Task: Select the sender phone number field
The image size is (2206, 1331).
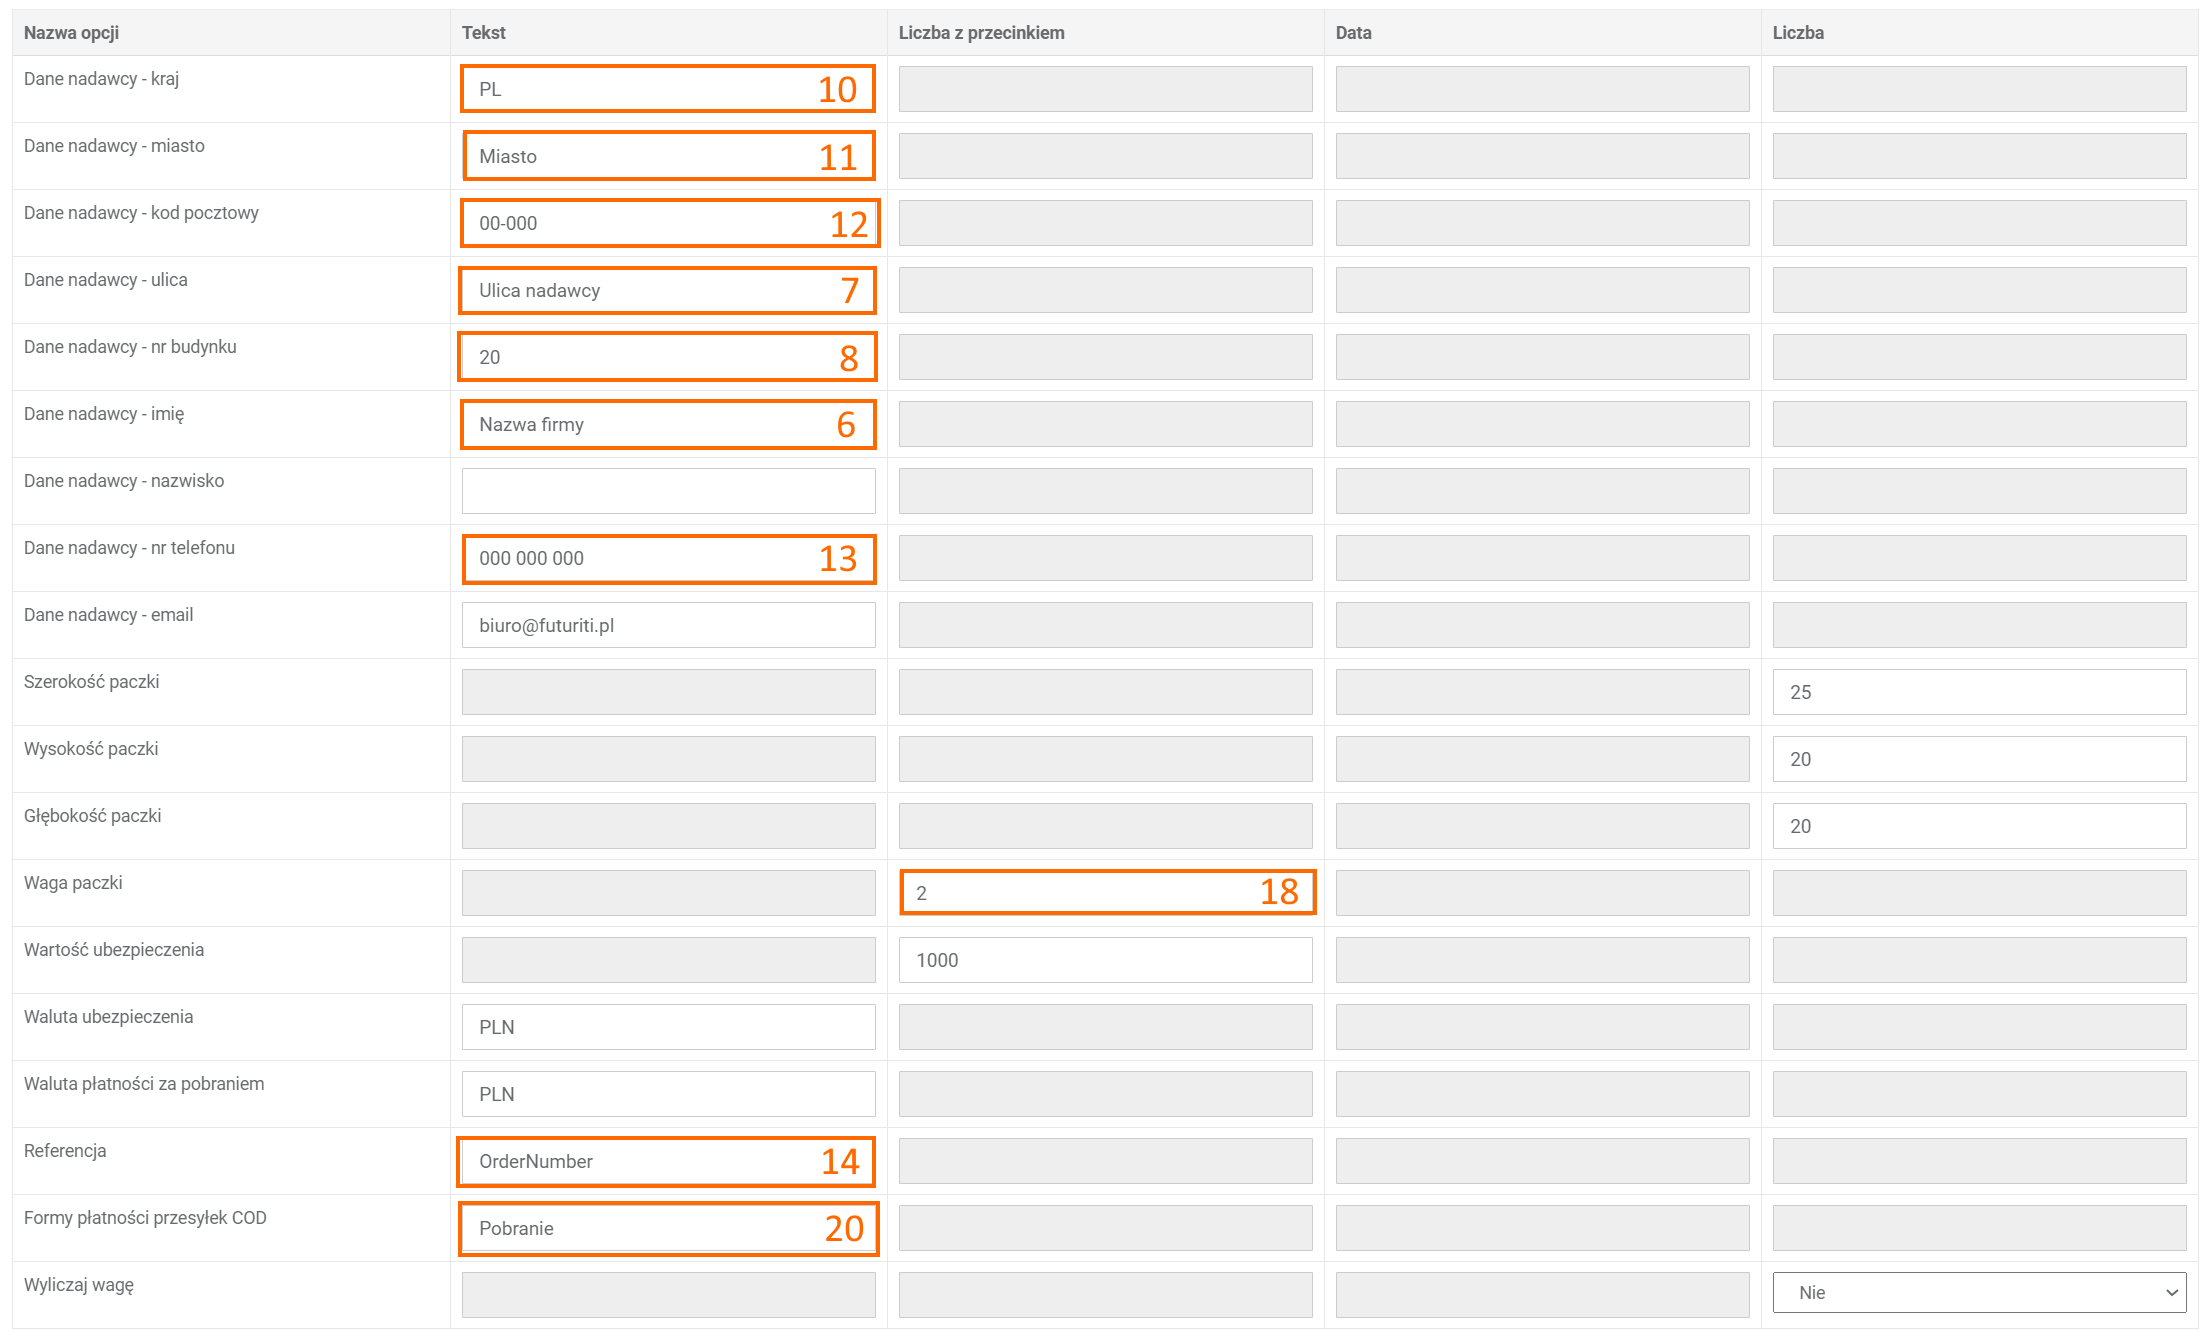Action: pos(640,558)
